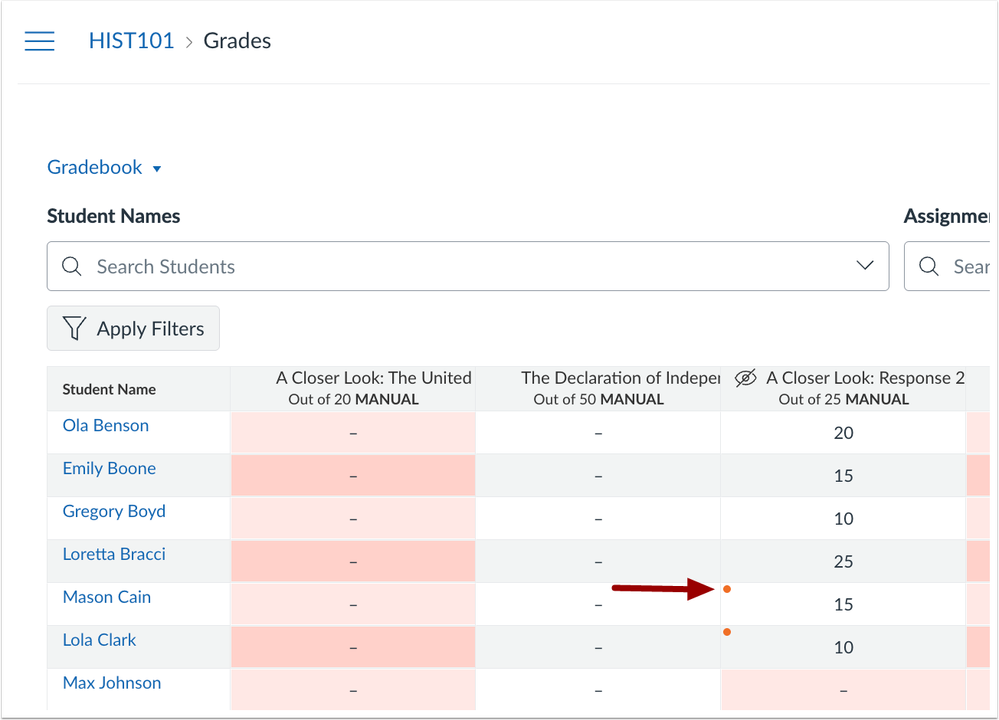Select Gregory Boyd's name link
This screenshot has height=720, width=999.
click(114, 512)
